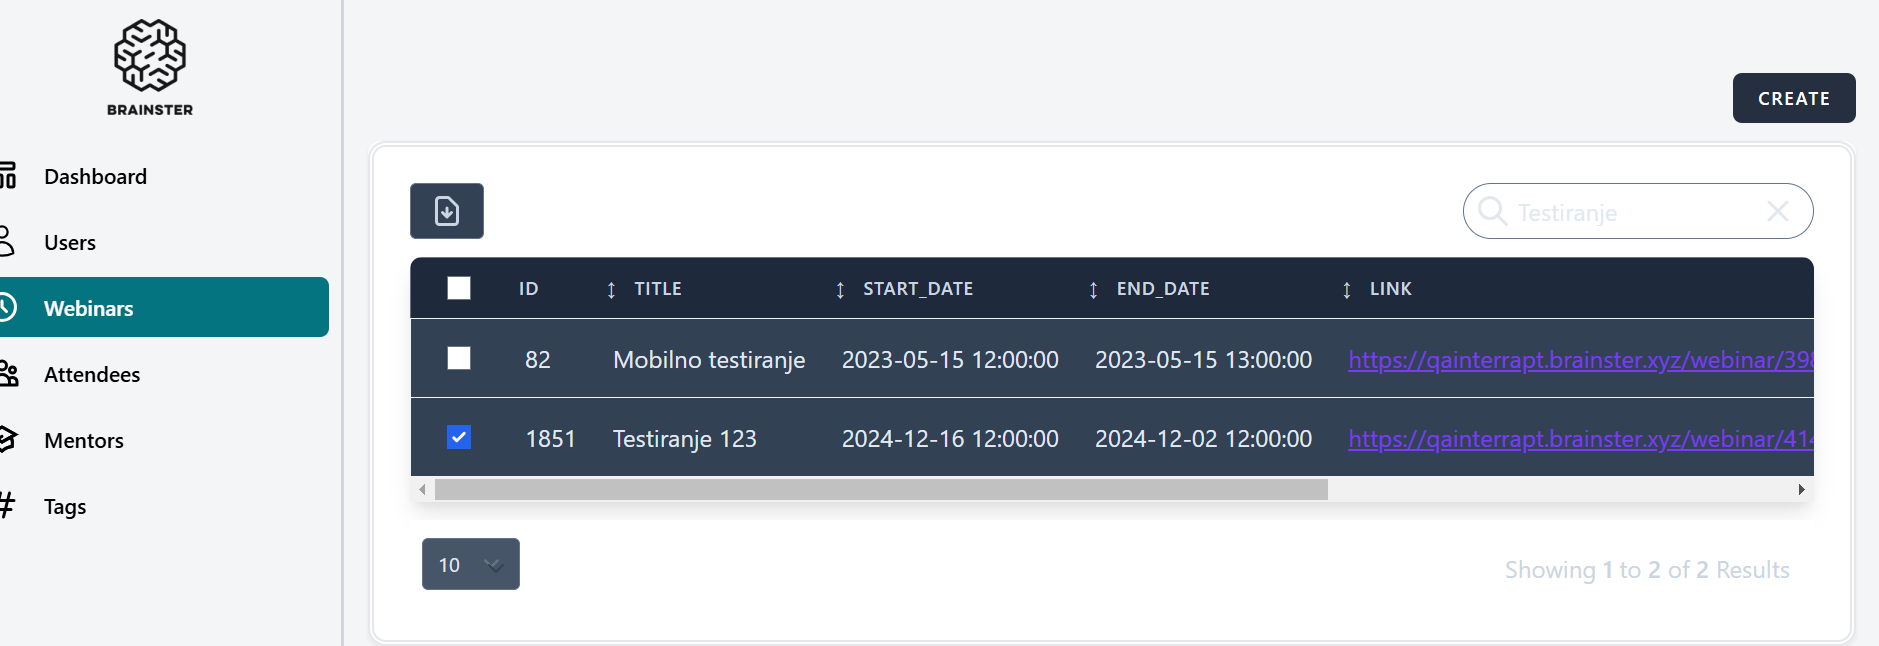Click the Tags hash icon
1879x646 pixels.
pyautogui.click(x=8, y=505)
